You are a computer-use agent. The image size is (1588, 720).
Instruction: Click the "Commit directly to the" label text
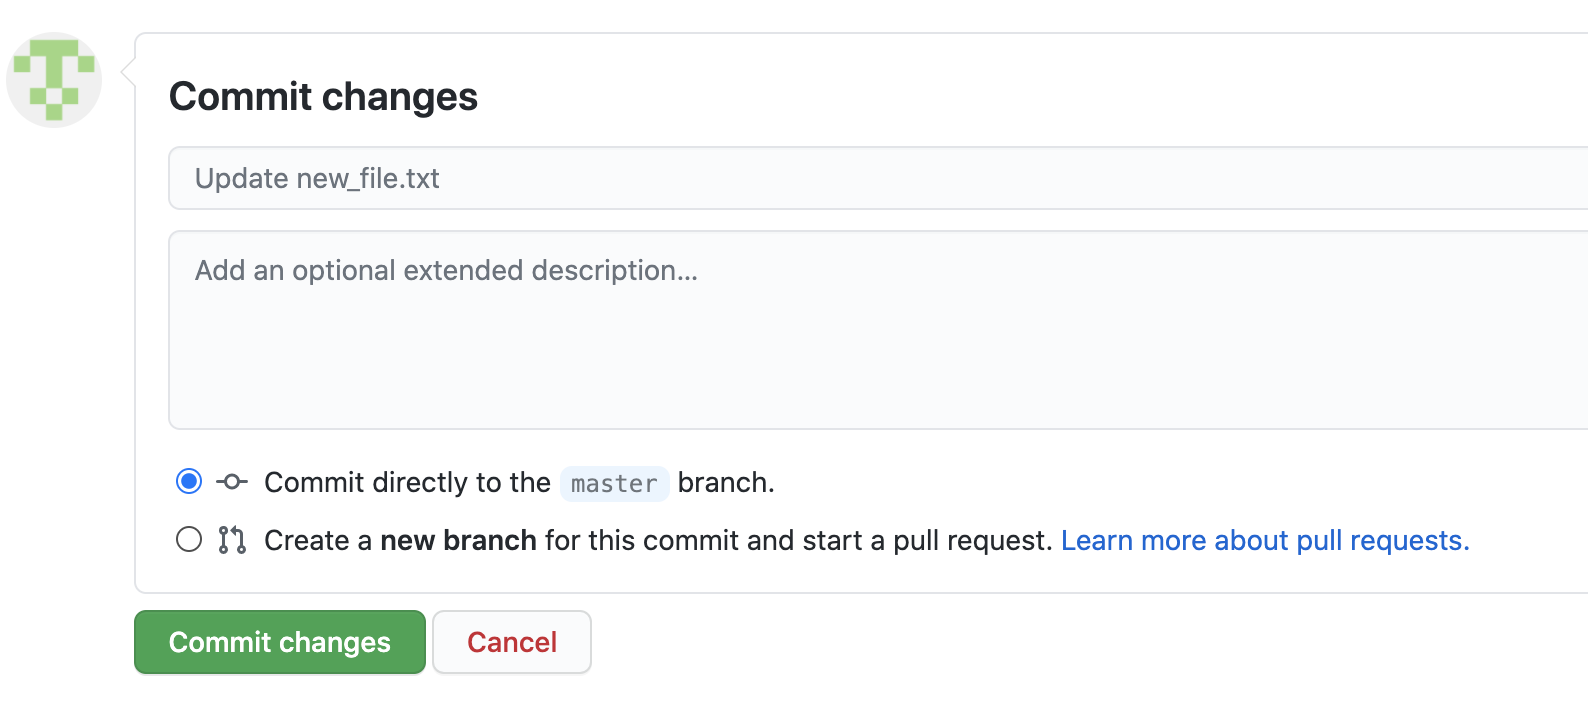click(407, 483)
